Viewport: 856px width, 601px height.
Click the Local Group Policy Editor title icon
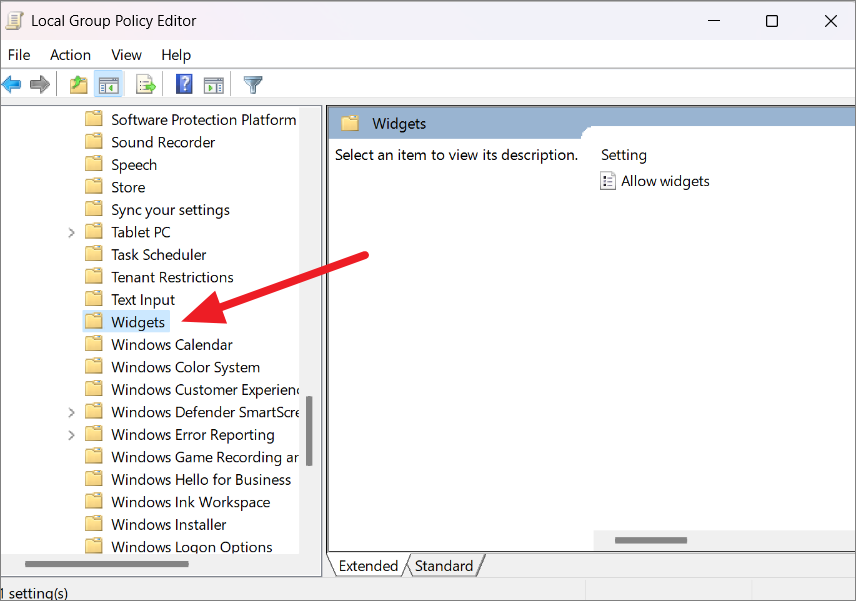tap(14, 21)
